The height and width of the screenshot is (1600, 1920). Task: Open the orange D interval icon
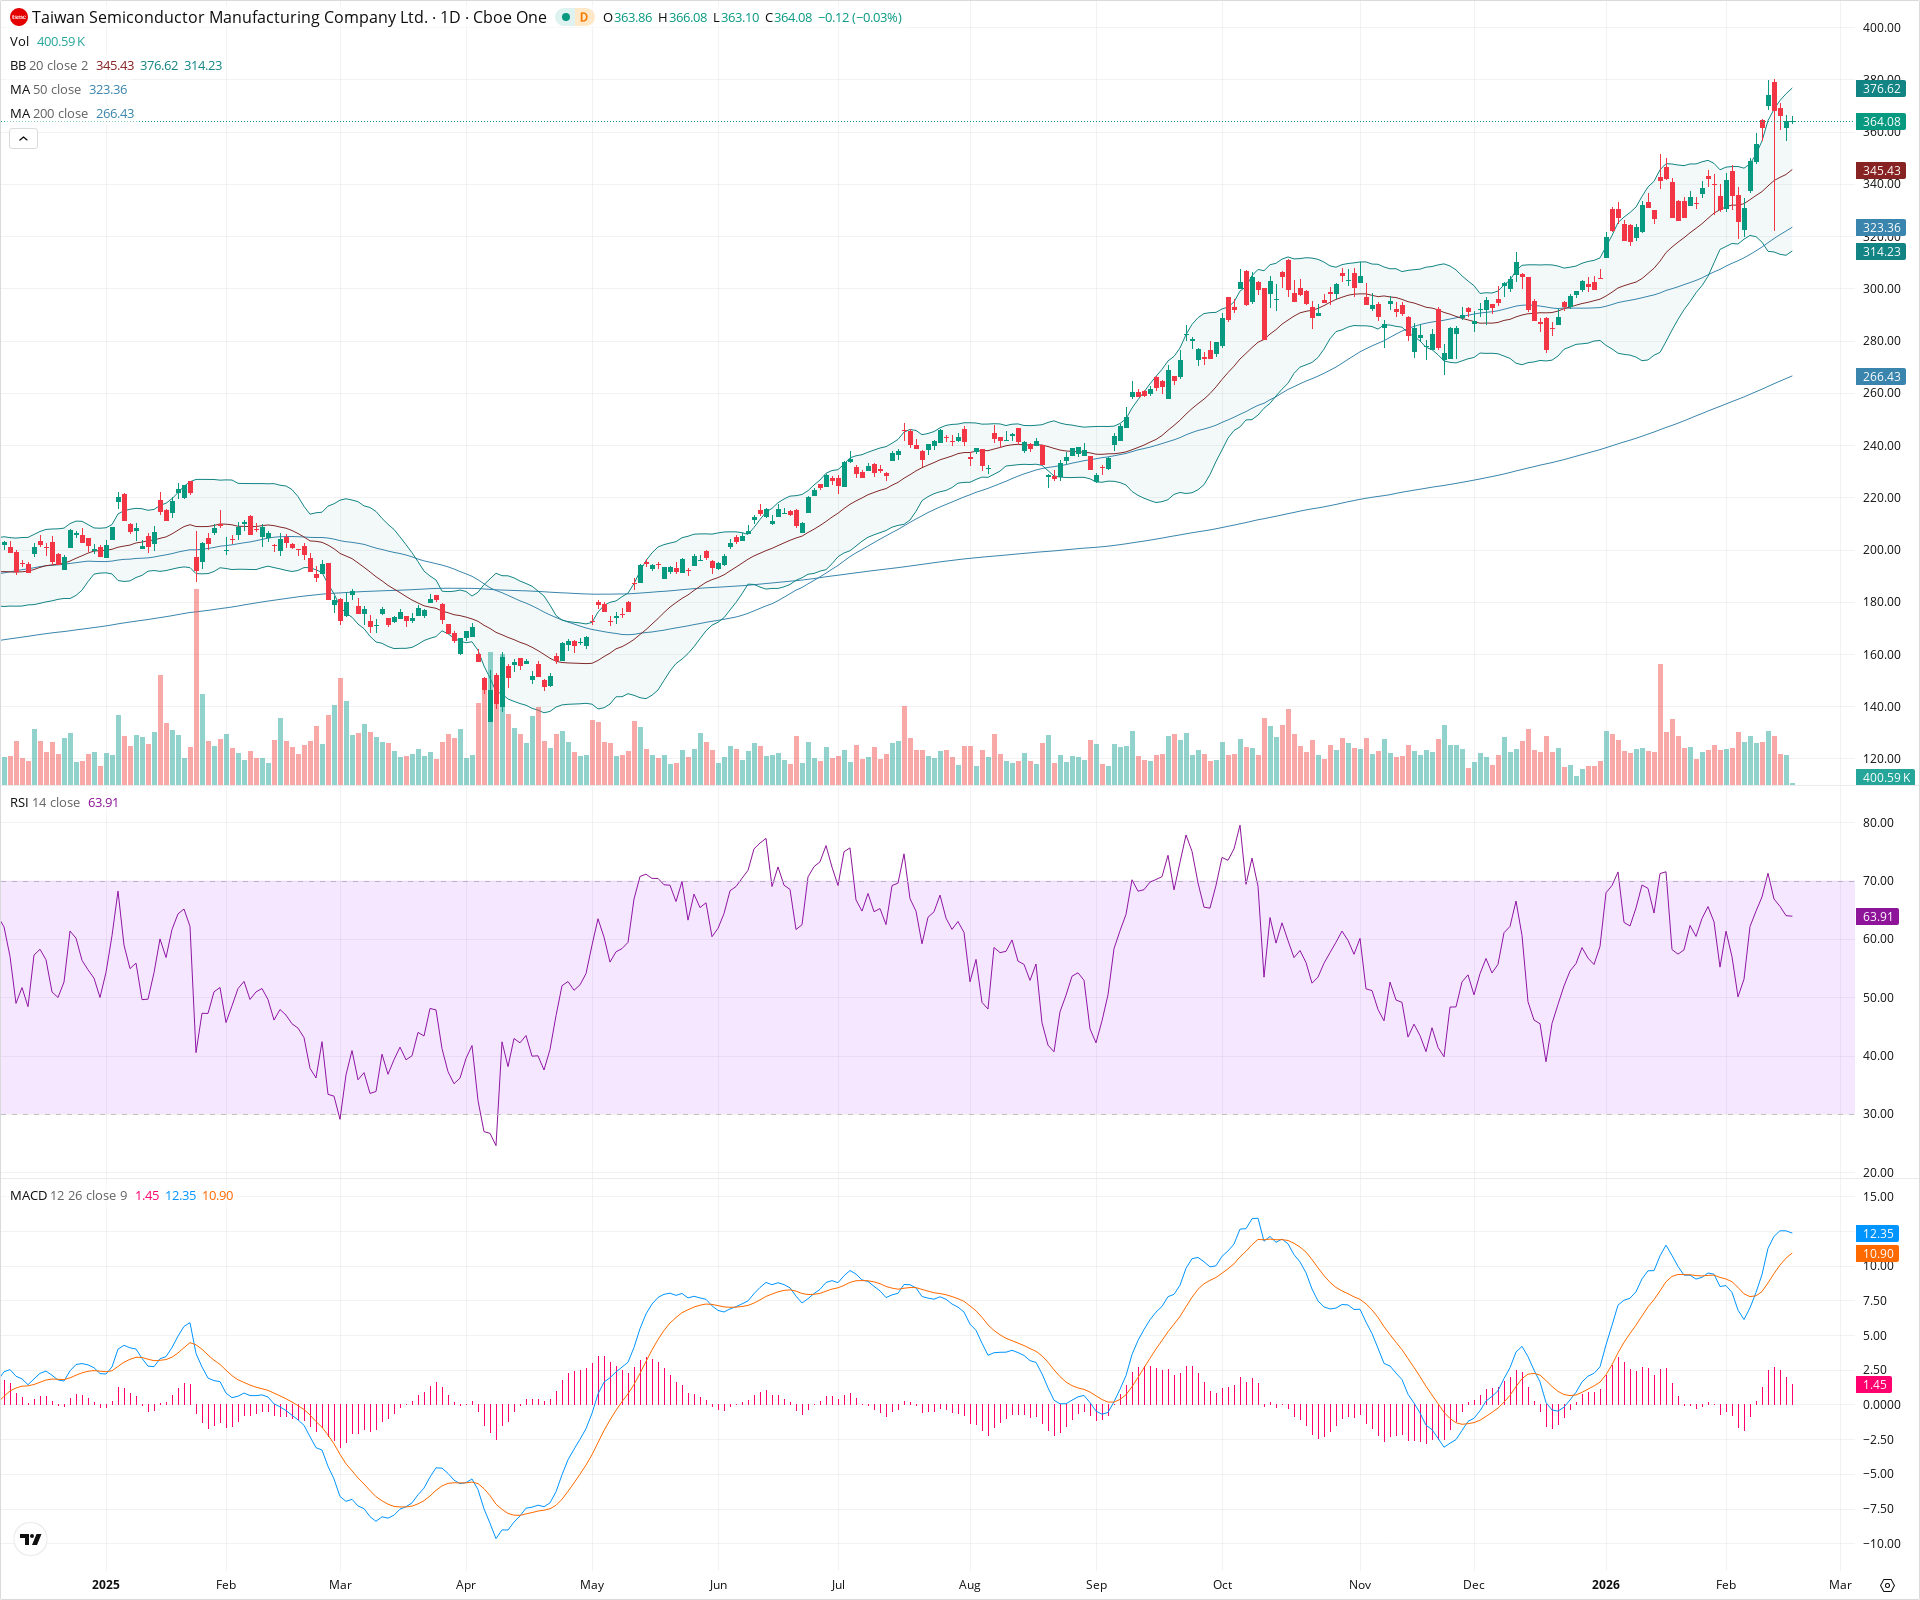(585, 17)
